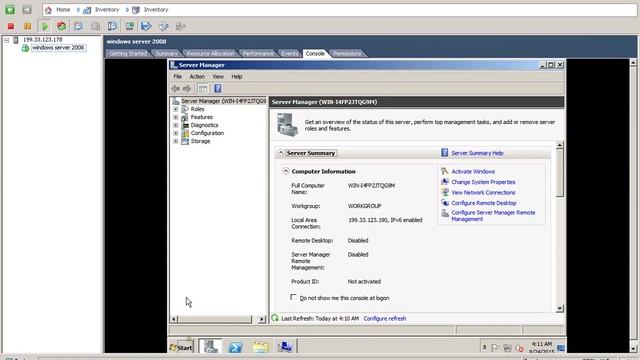Switch to the Events tab
Image resolution: width=640 pixels, height=360 pixels.
[290, 53]
